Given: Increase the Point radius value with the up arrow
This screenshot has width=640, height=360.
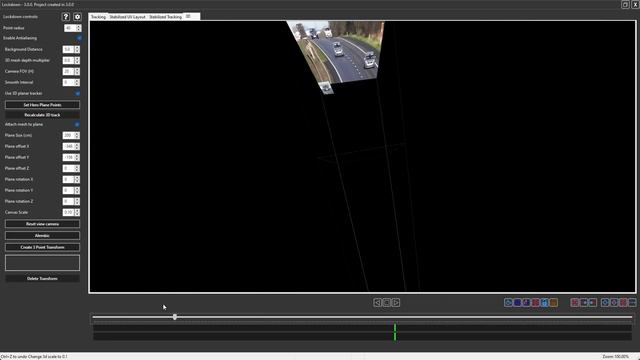Looking at the screenshot, I should (79, 26).
